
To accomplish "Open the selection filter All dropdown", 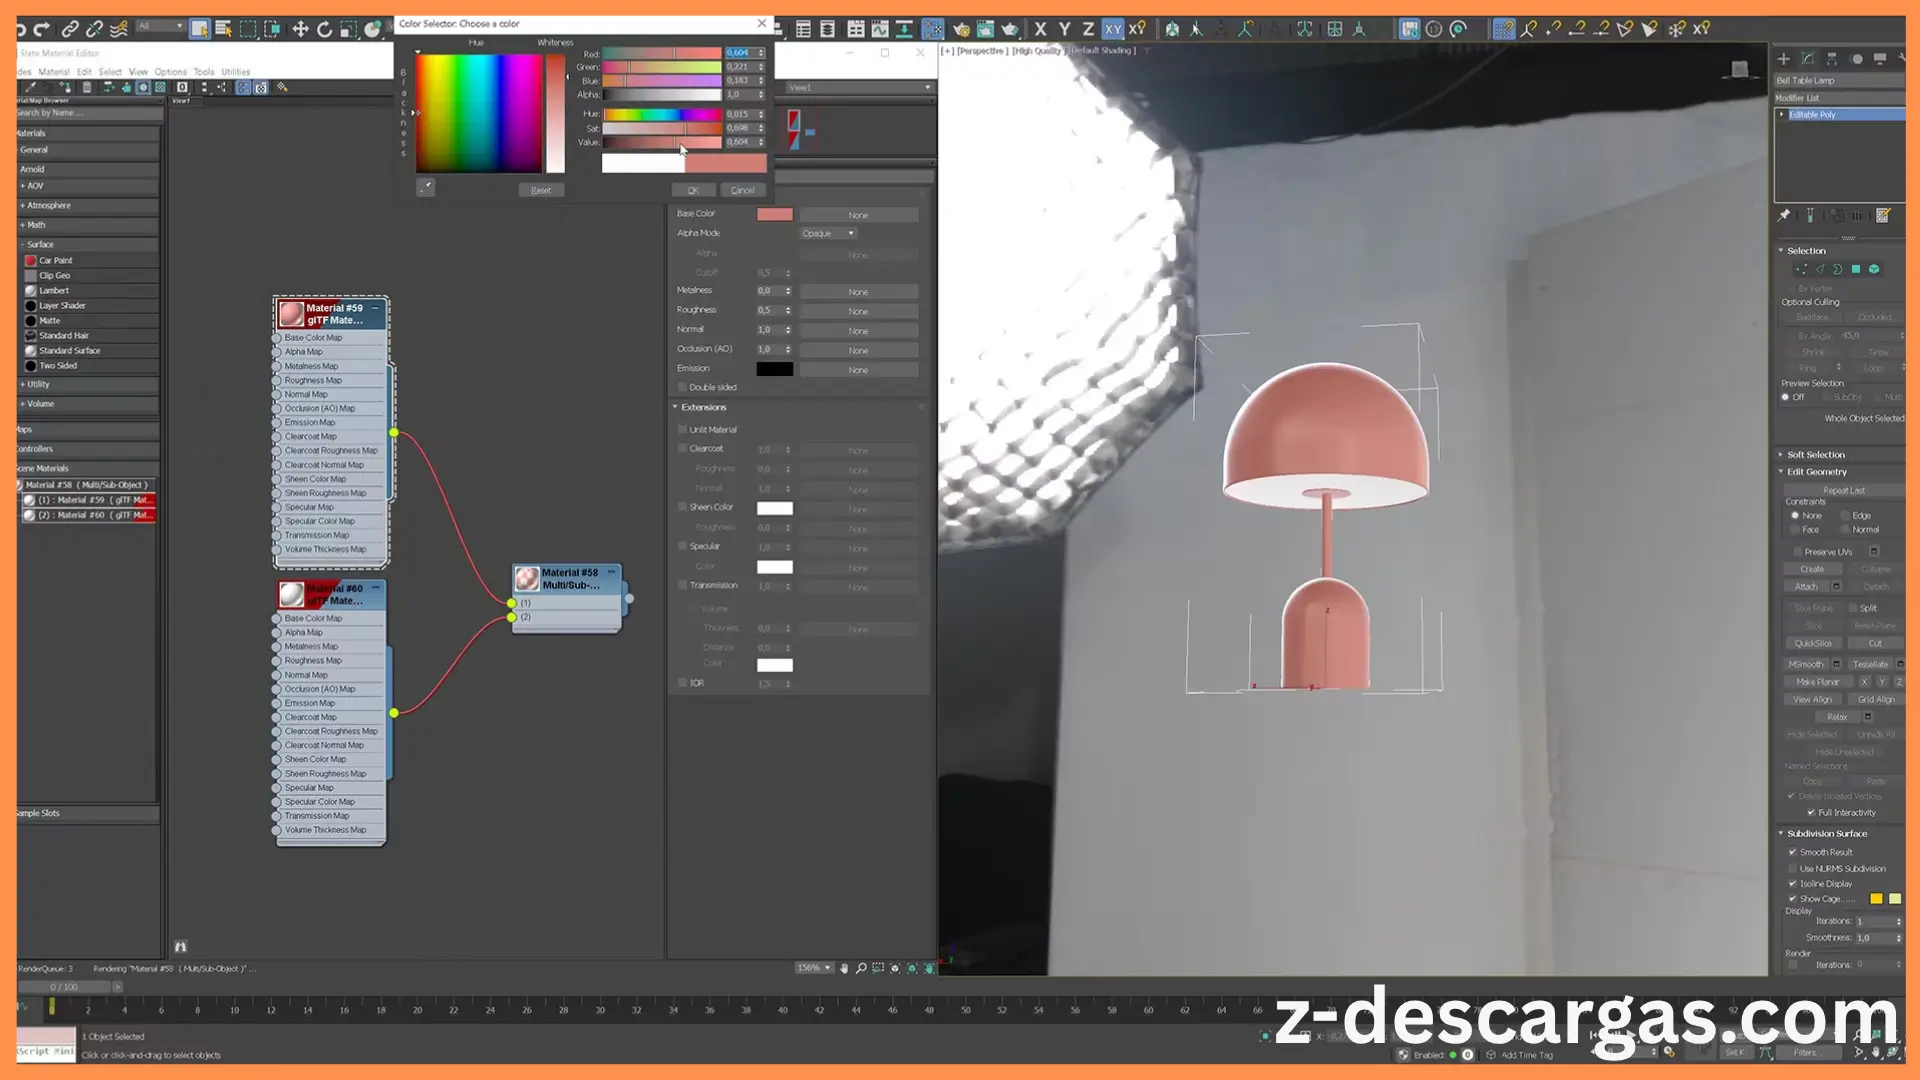I will pyautogui.click(x=160, y=26).
